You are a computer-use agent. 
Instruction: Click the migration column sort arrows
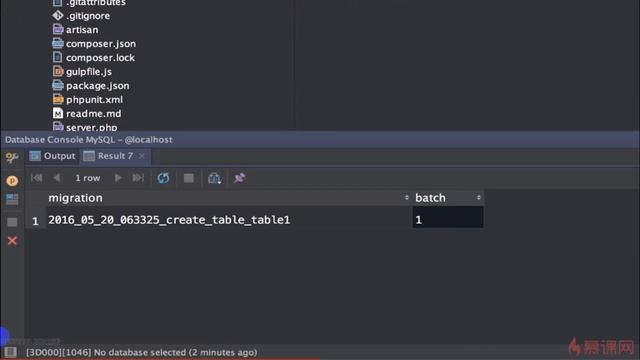click(407, 198)
